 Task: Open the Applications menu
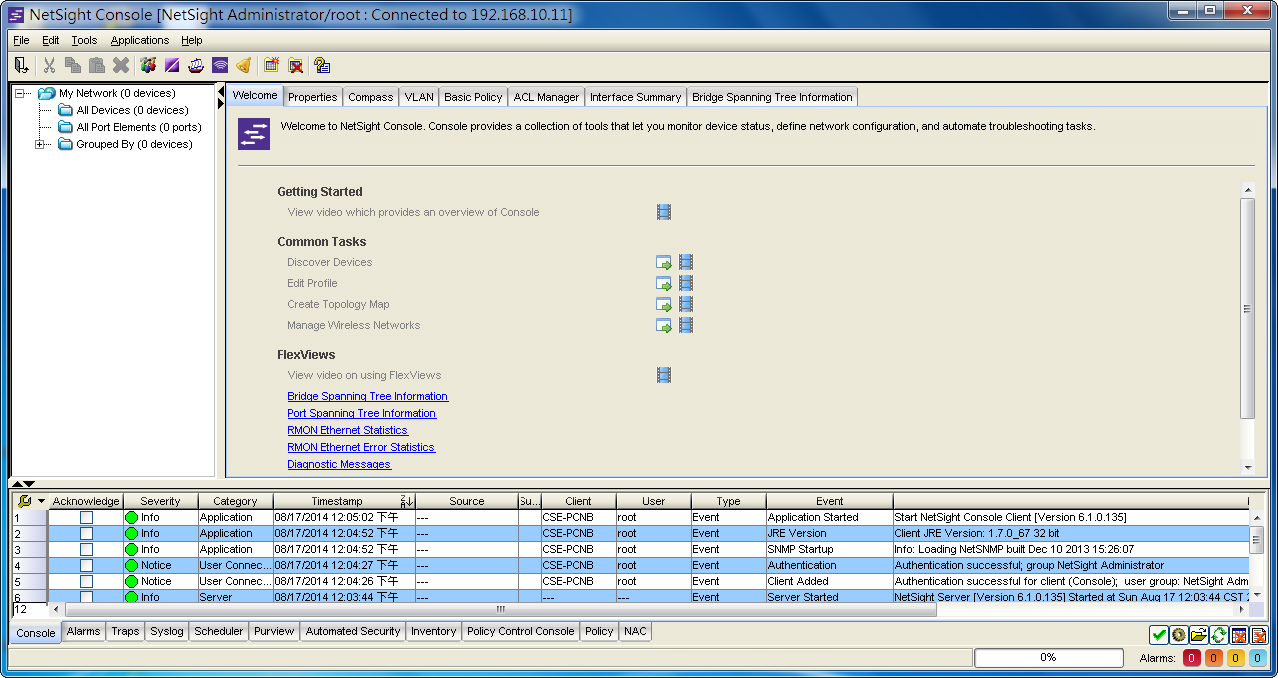(140, 40)
